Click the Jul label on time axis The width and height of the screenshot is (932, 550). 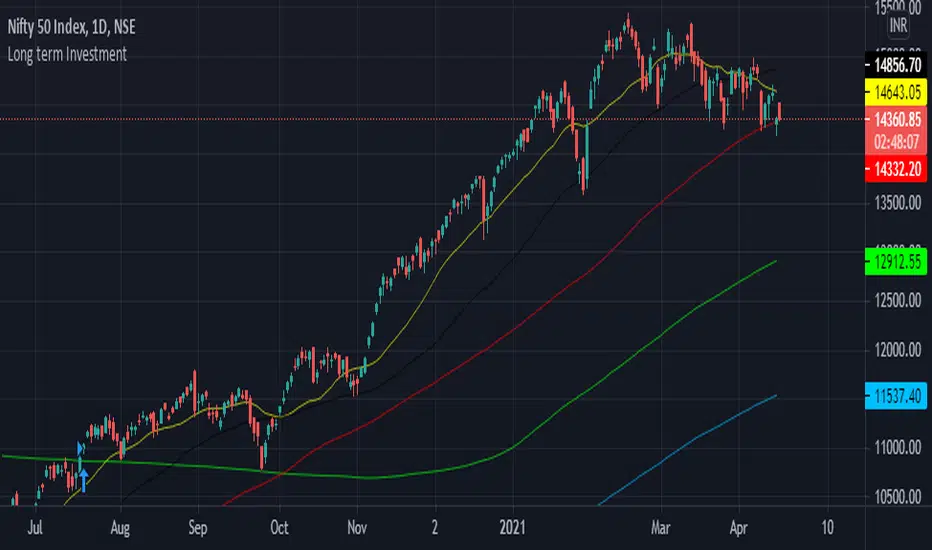tap(35, 527)
